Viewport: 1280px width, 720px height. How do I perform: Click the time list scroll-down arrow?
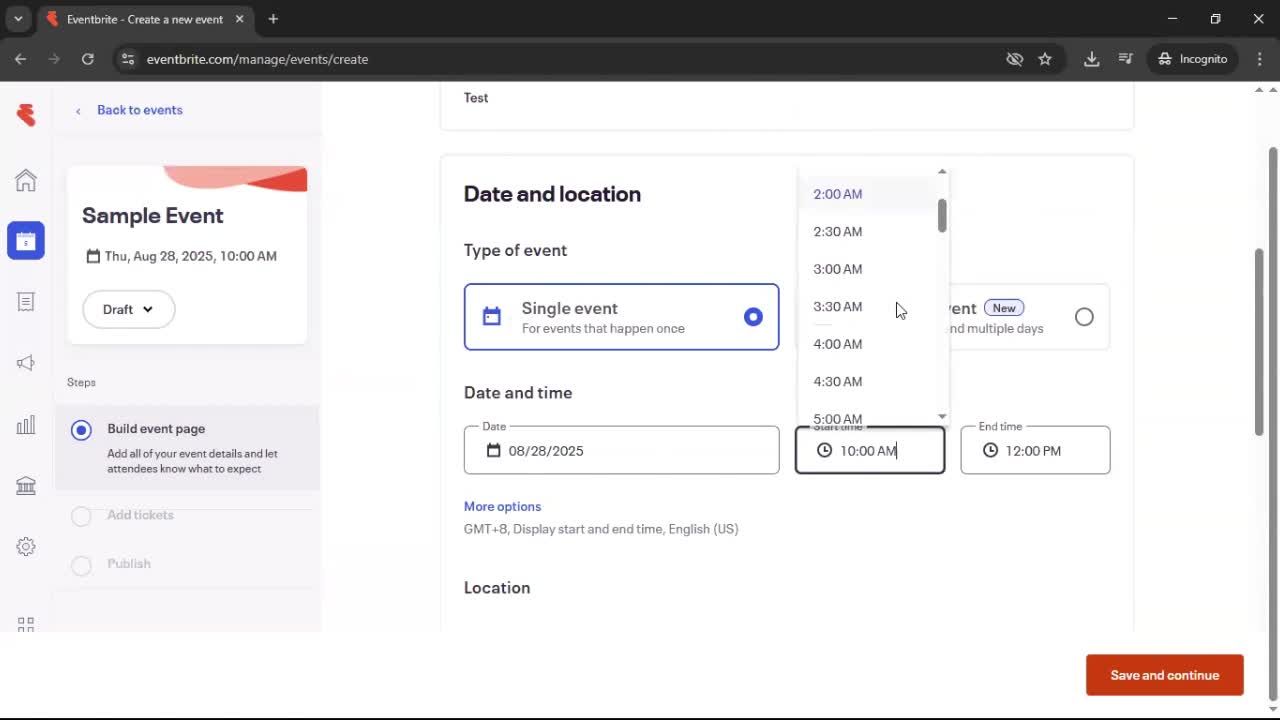(x=942, y=417)
